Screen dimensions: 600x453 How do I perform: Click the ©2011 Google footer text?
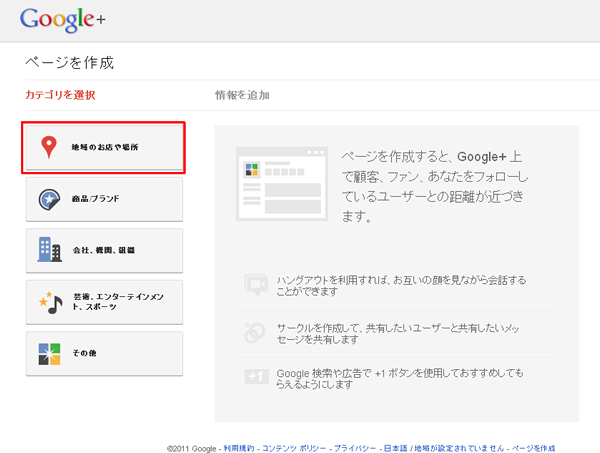click(x=191, y=448)
